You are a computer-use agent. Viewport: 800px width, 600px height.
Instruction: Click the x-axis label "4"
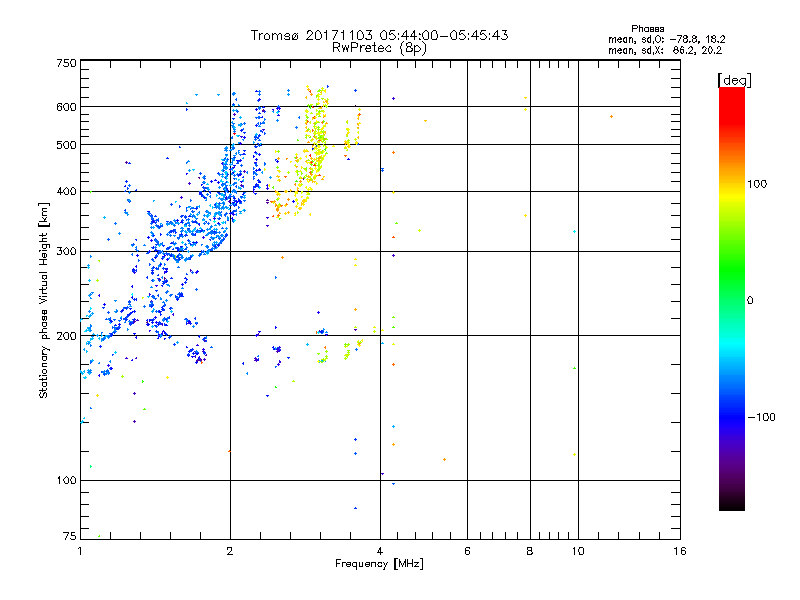pyautogui.click(x=380, y=551)
